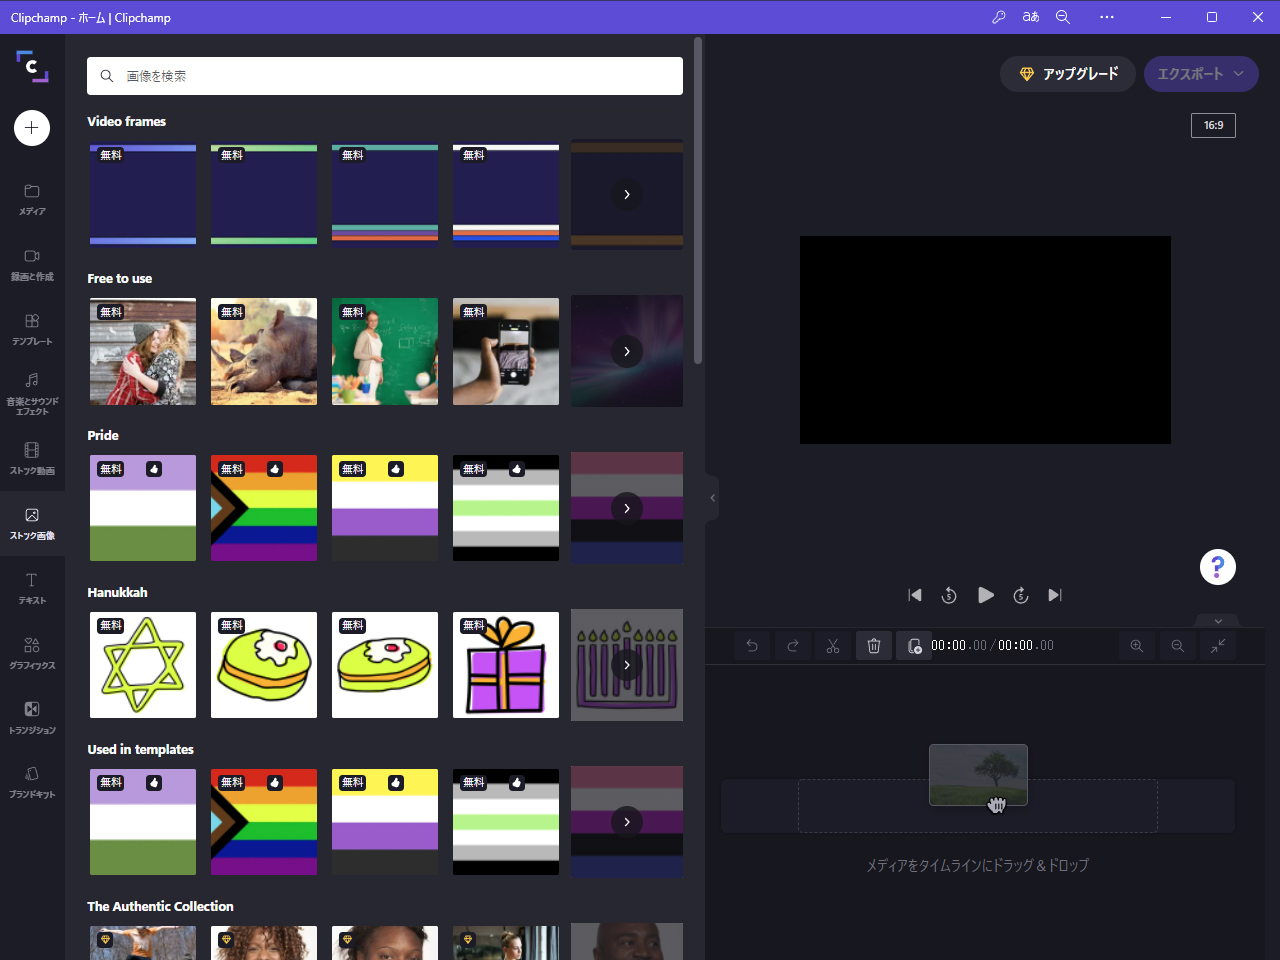Zoom in on the timeline
Image resolution: width=1280 pixels, height=960 pixels.
click(1137, 646)
